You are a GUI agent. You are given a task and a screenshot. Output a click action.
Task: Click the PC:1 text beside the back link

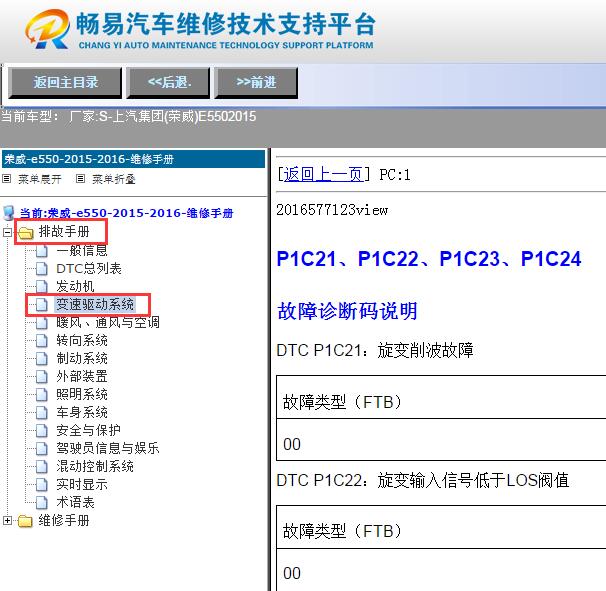(x=395, y=175)
